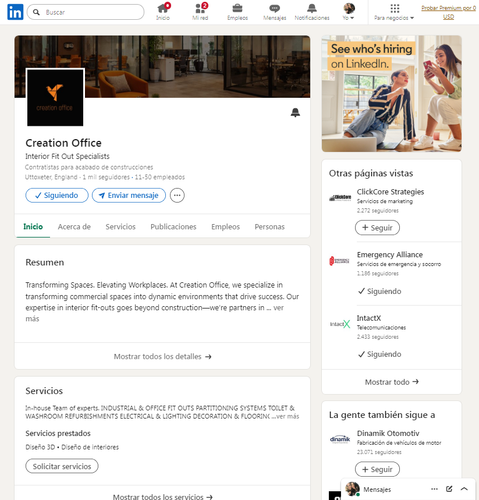Expand the Mensajes chat panel chevron

click(x=464, y=489)
